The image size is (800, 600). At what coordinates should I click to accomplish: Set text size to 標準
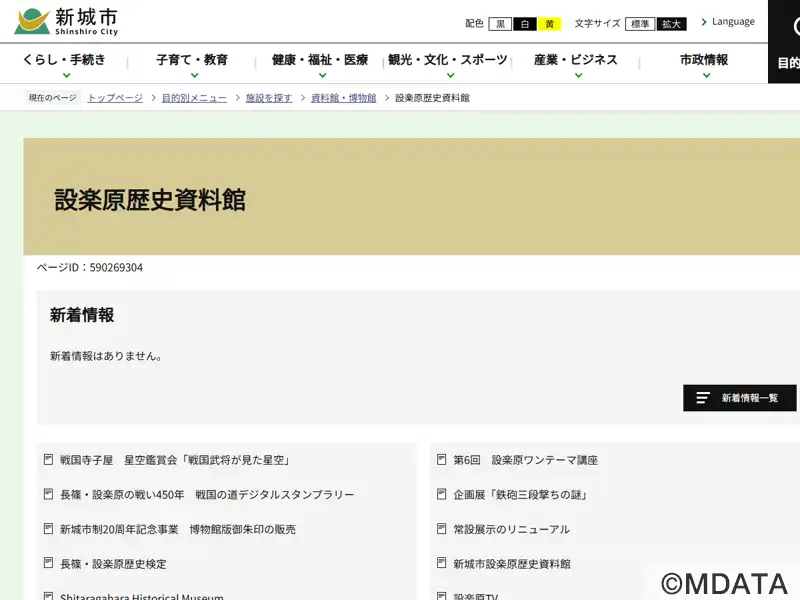(x=640, y=24)
